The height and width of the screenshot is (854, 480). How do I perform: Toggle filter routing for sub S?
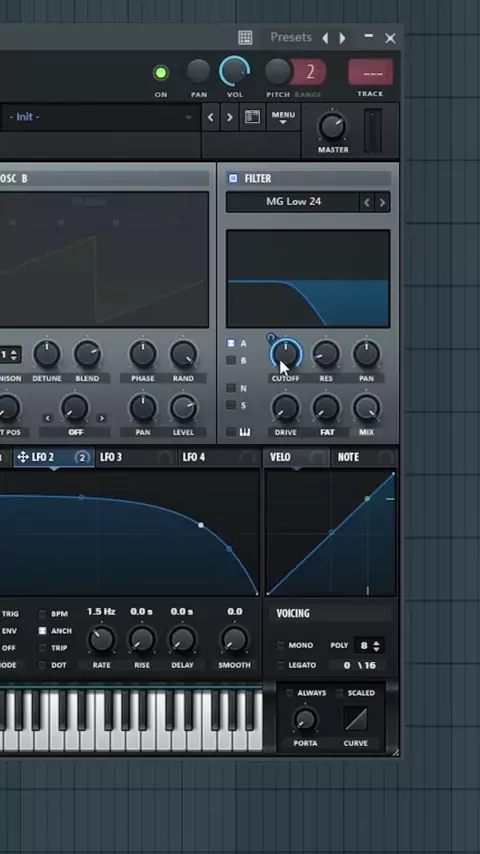231,405
